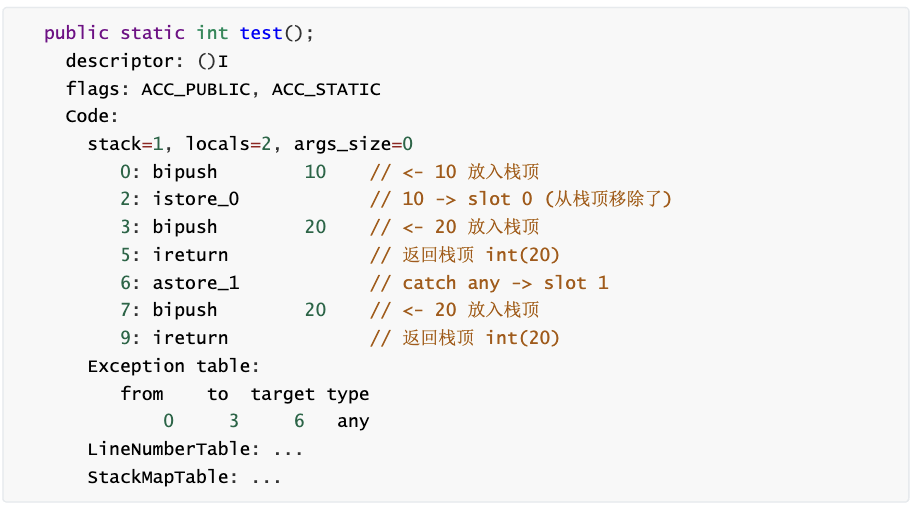Select the ACC_PUBLIC flag text

coord(196,89)
